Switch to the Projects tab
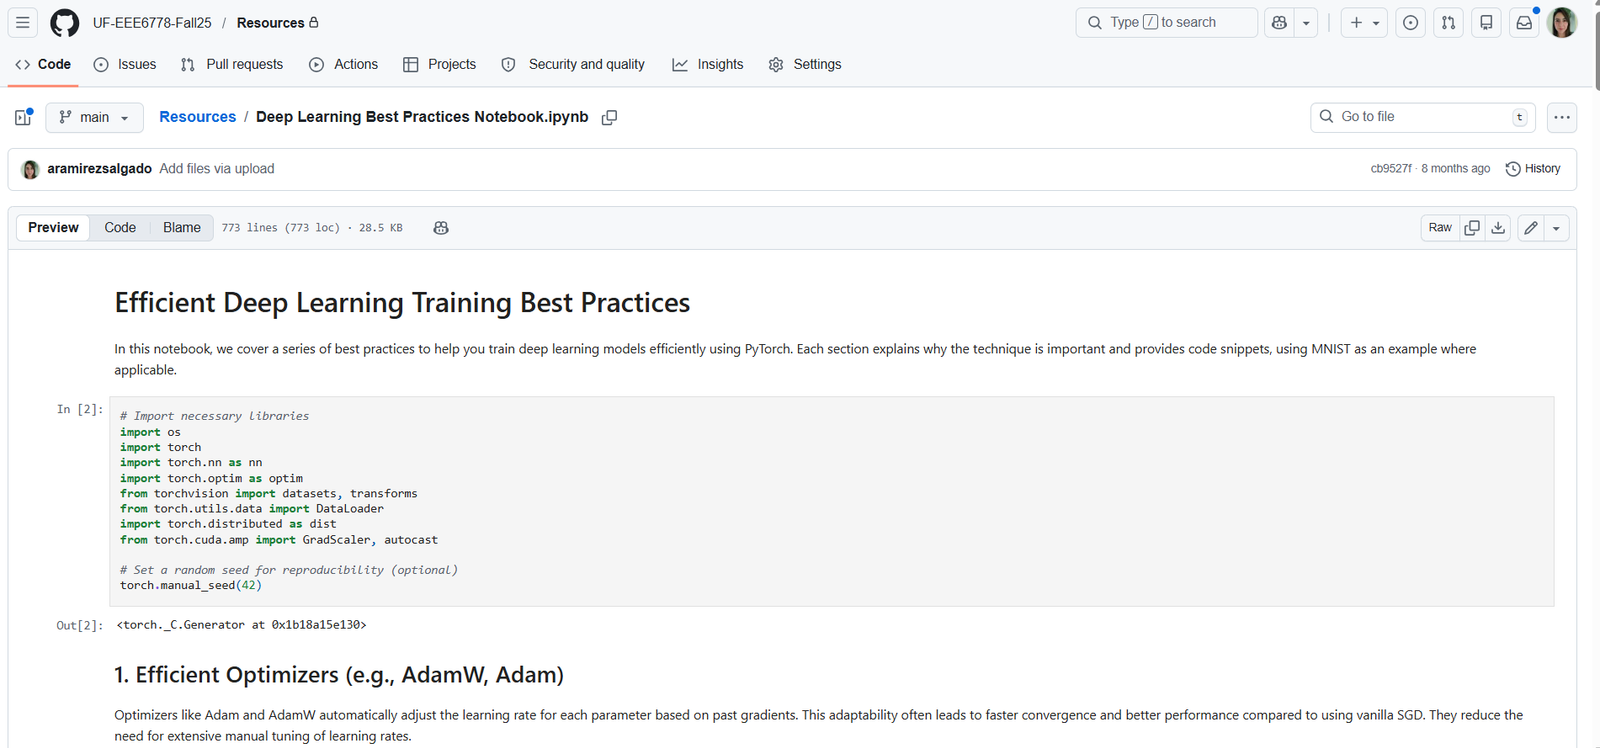This screenshot has height=748, width=1600. click(439, 64)
